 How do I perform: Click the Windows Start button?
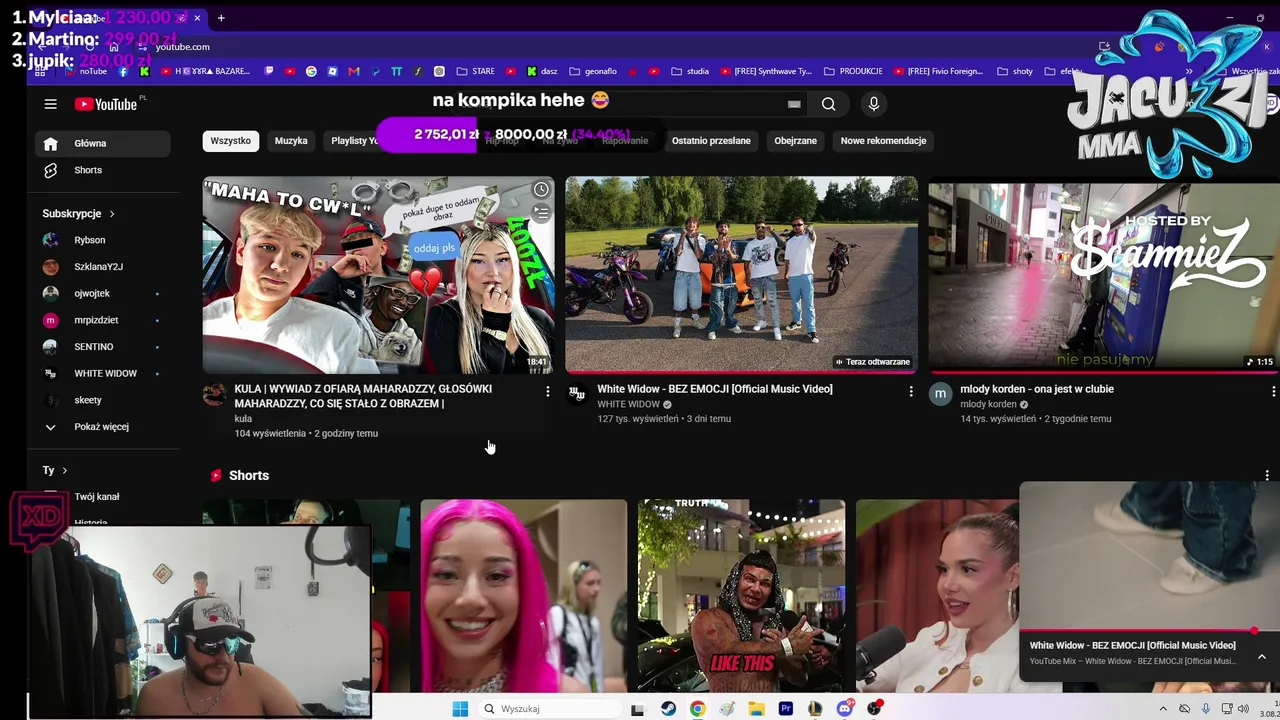point(460,709)
